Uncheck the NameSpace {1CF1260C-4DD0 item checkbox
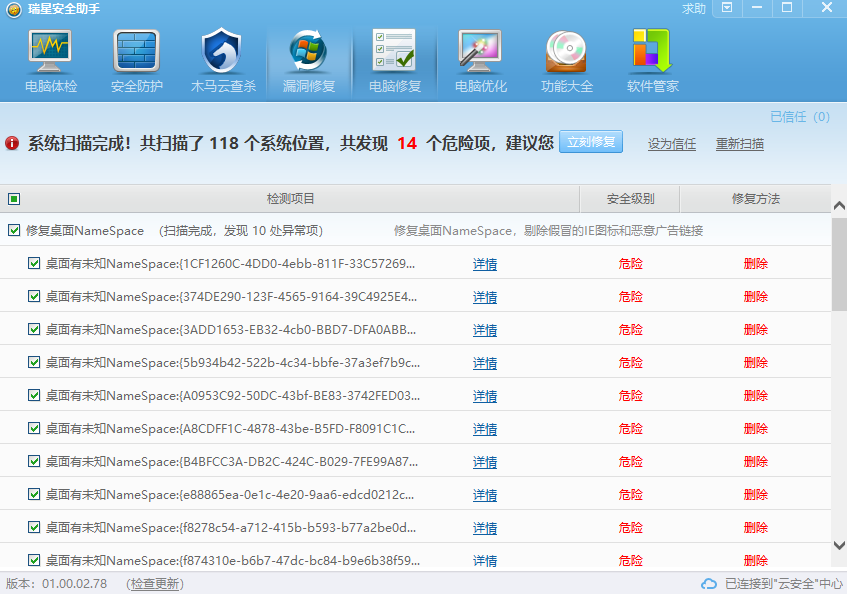Image resolution: width=847 pixels, height=594 pixels. pos(34,264)
